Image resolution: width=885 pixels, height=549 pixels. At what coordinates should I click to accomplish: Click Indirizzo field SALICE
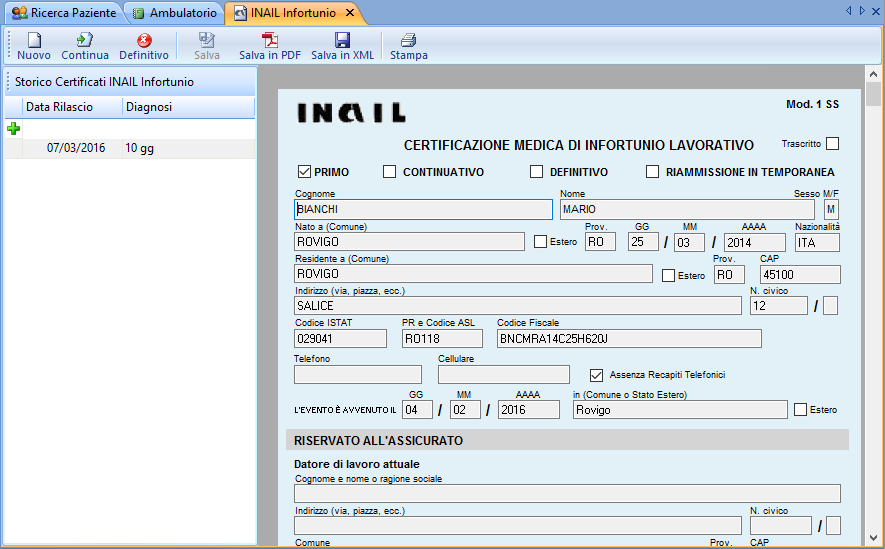pyautogui.click(x=518, y=306)
